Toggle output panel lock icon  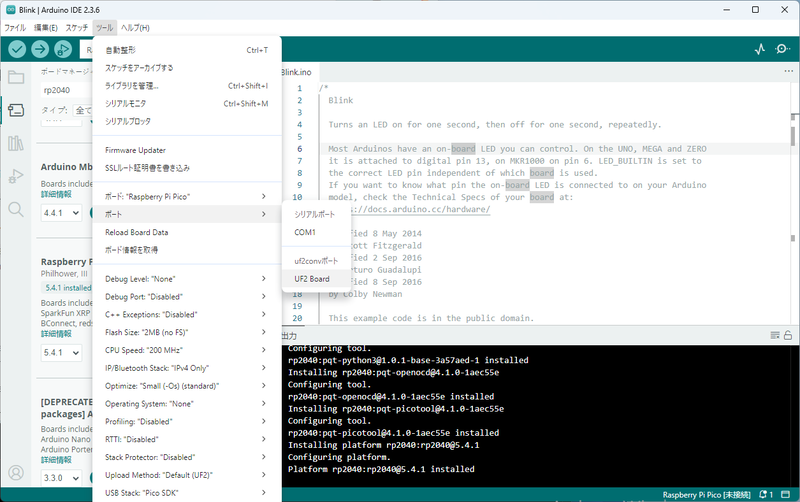click(788, 335)
